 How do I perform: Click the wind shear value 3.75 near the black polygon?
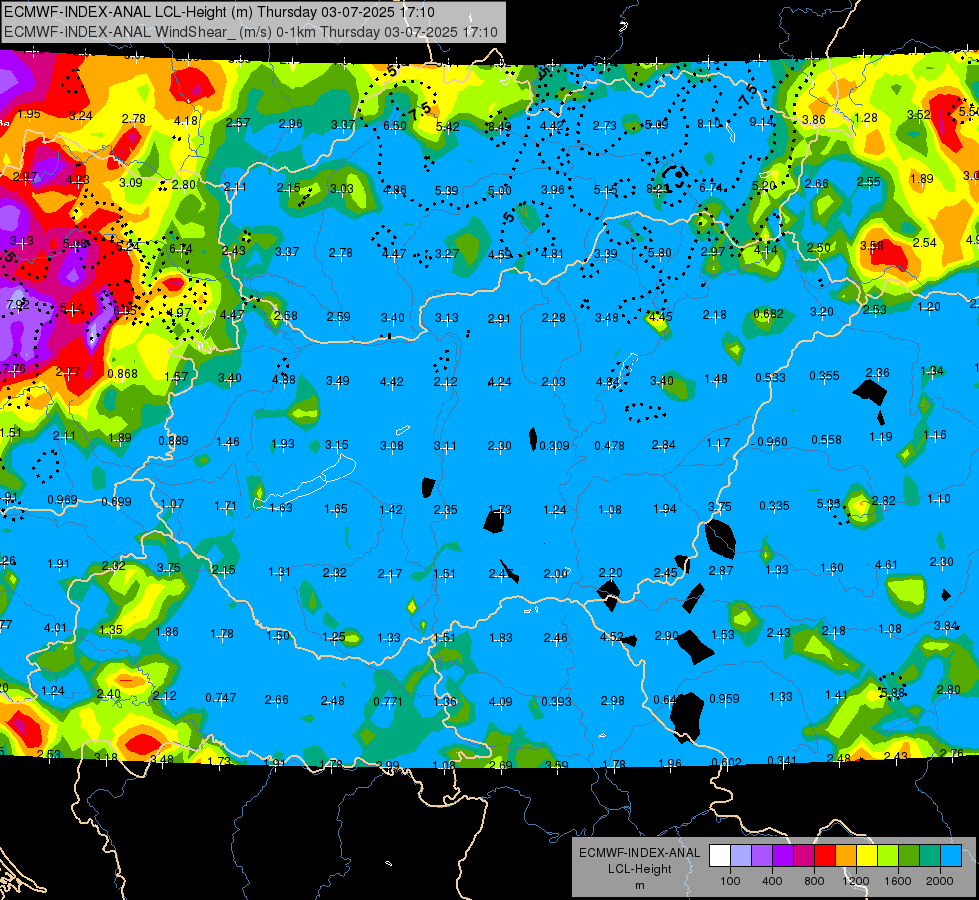coord(720,507)
